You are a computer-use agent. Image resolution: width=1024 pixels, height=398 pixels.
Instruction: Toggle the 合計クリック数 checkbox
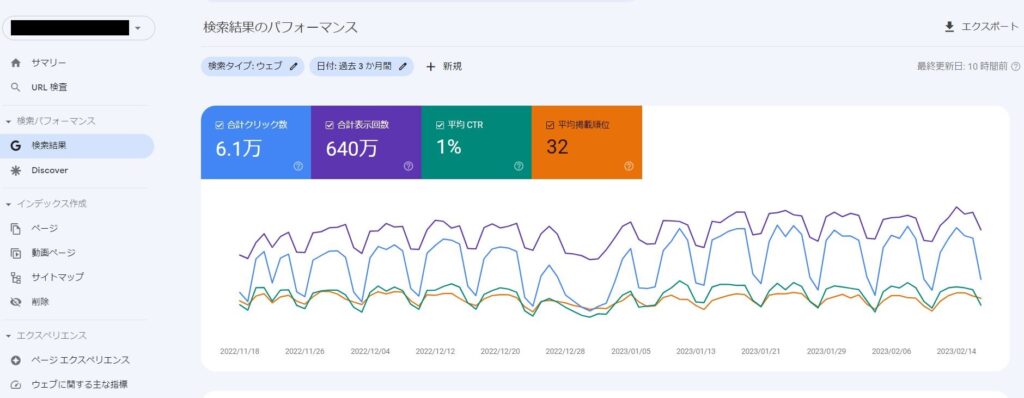coord(219,124)
